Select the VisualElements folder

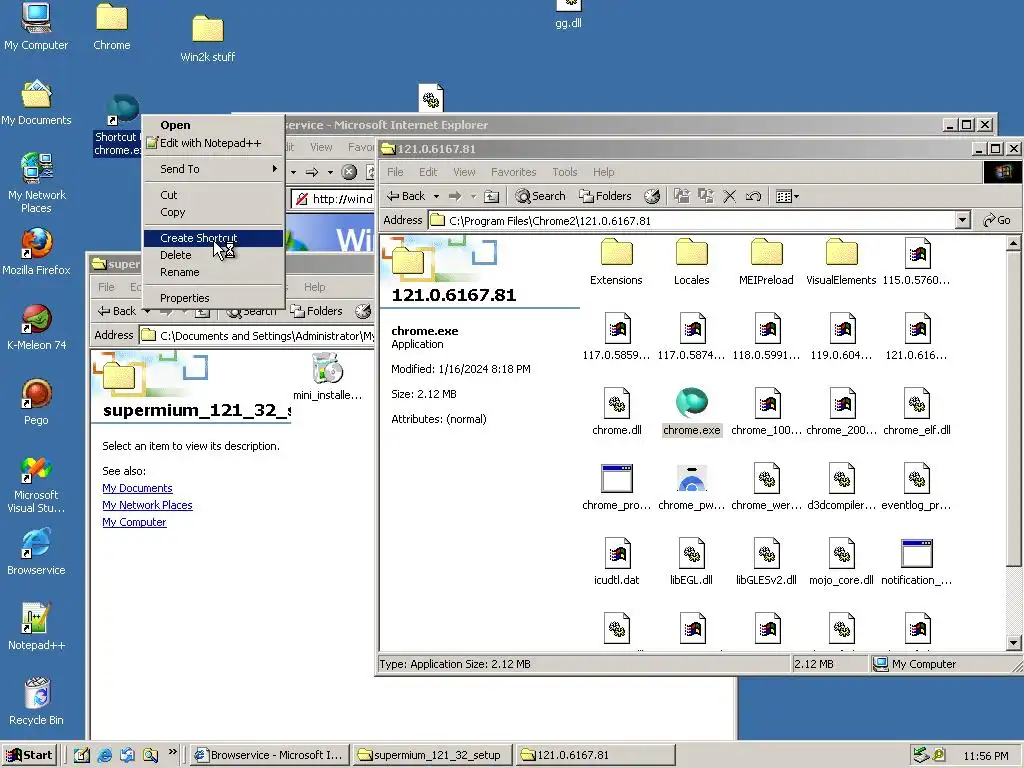click(841, 261)
